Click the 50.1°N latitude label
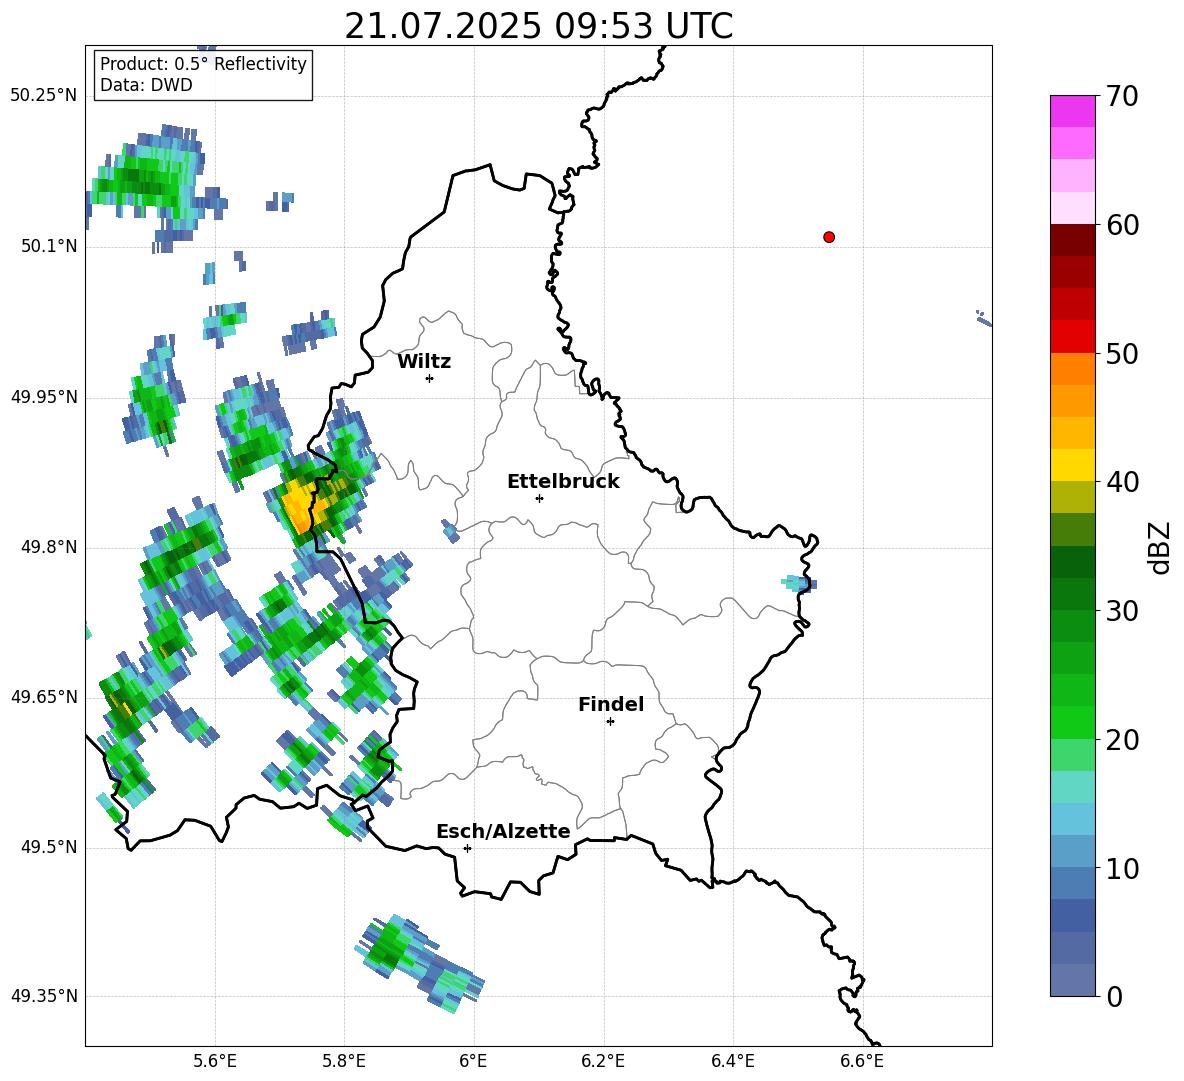Screen dimensions: 1184x1081 [50, 247]
